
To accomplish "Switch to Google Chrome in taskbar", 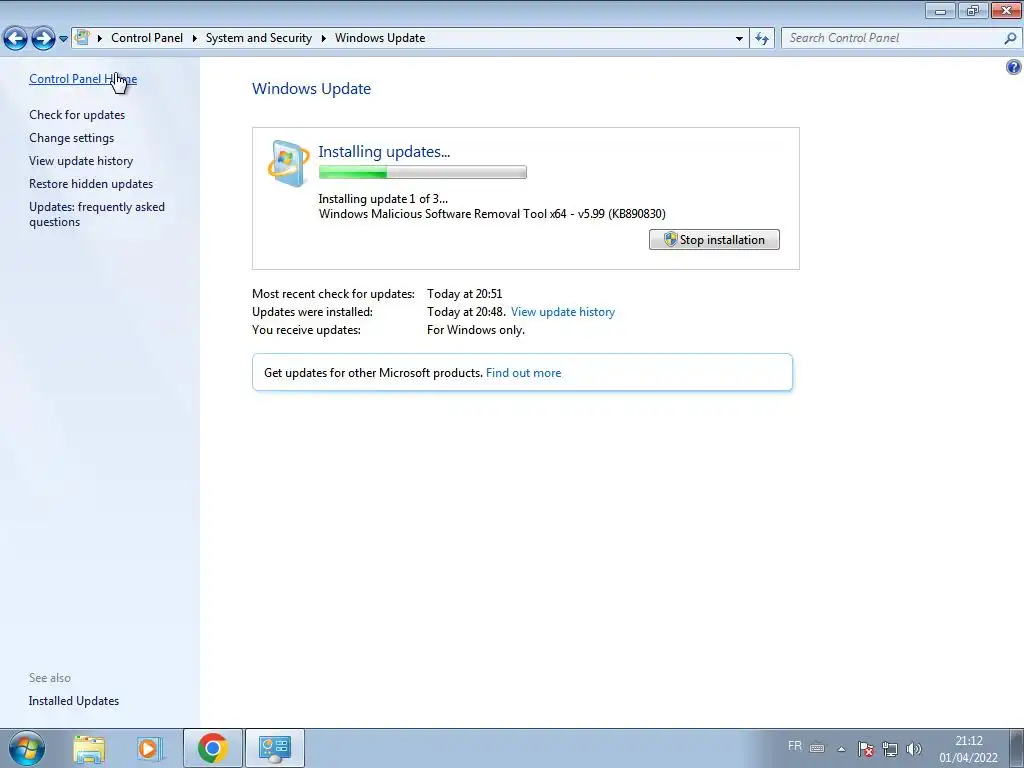I will tap(213, 748).
